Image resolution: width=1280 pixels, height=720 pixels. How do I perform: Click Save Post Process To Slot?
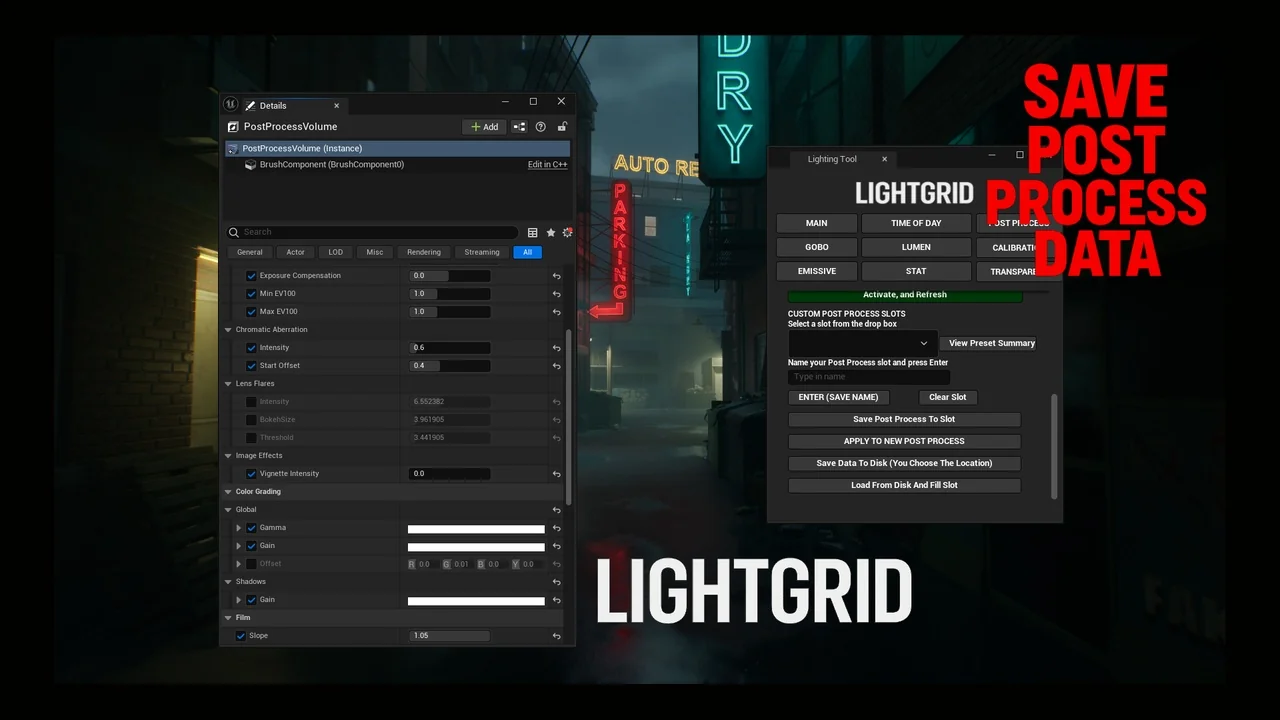[x=903, y=419]
